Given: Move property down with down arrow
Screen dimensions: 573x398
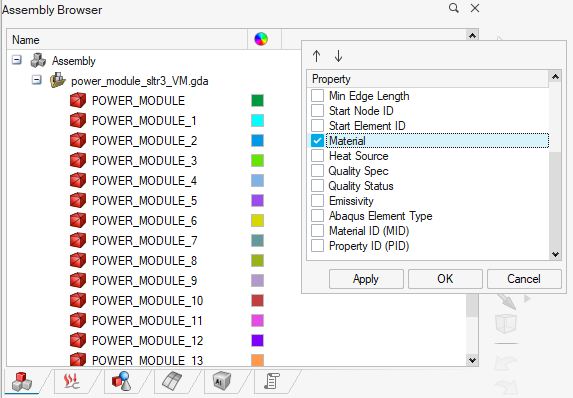Looking at the screenshot, I should pyautogui.click(x=338, y=56).
